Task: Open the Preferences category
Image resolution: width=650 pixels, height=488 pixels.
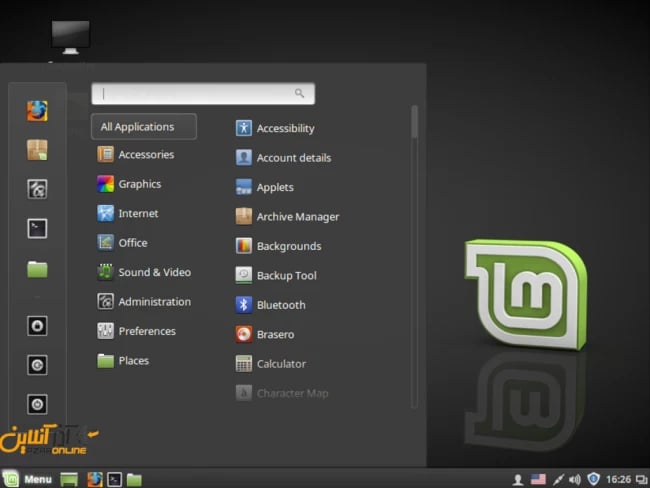Action: pyautogui.click(x=137, y=331)
